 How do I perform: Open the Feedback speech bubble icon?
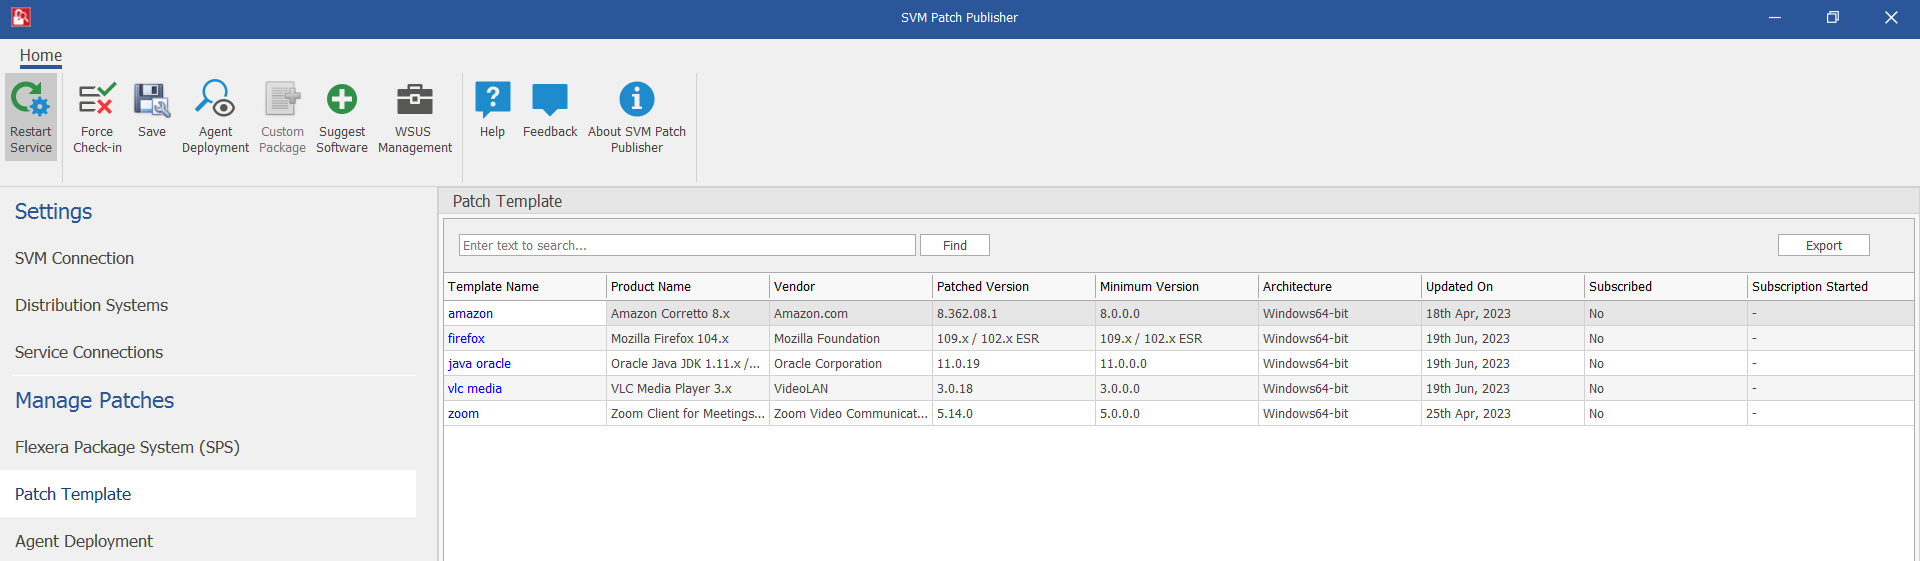coord(550,101)
